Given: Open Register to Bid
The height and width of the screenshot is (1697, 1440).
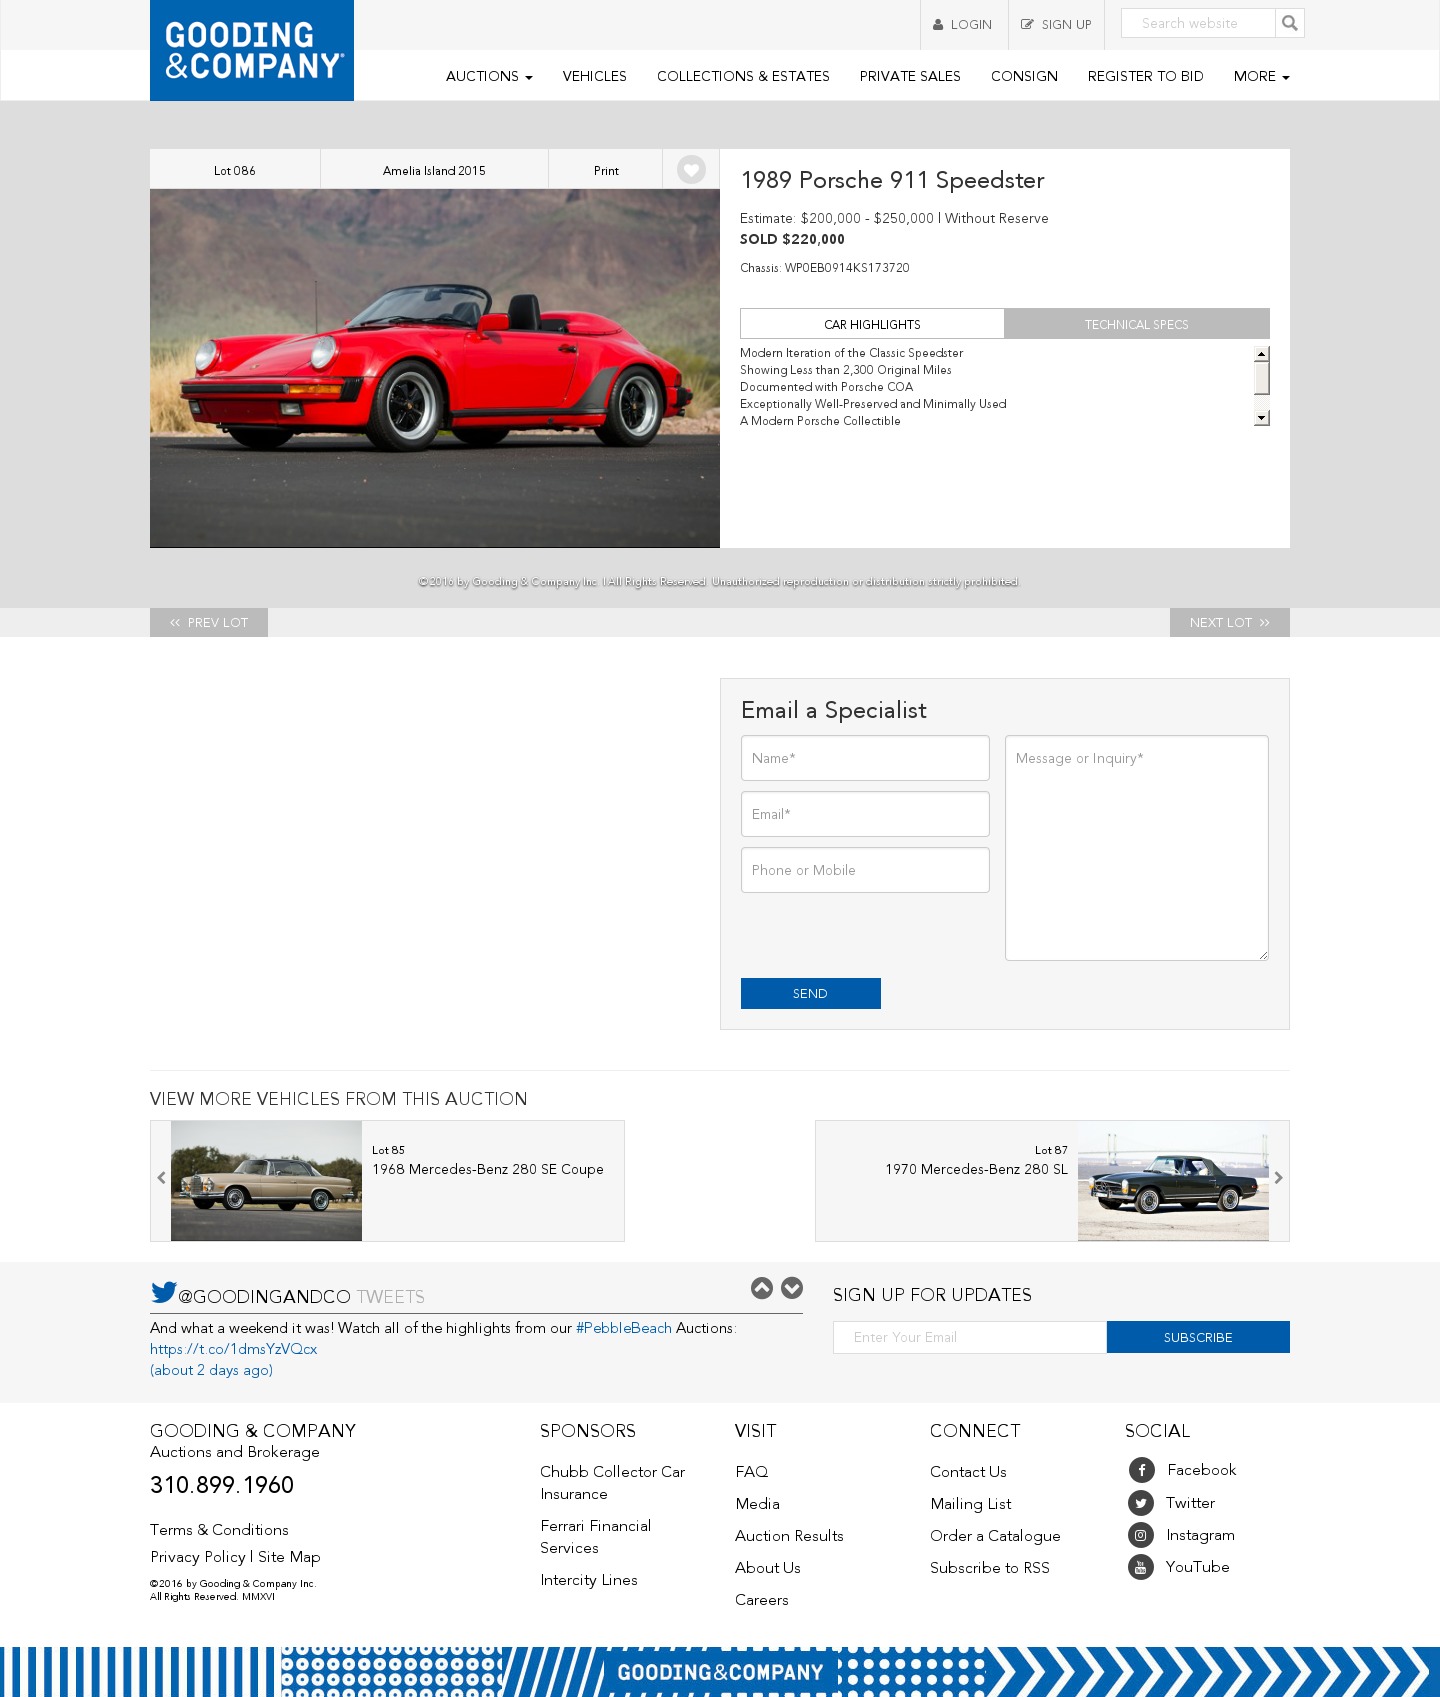Looking at the screenshot, I should (x=1145, y=76).
